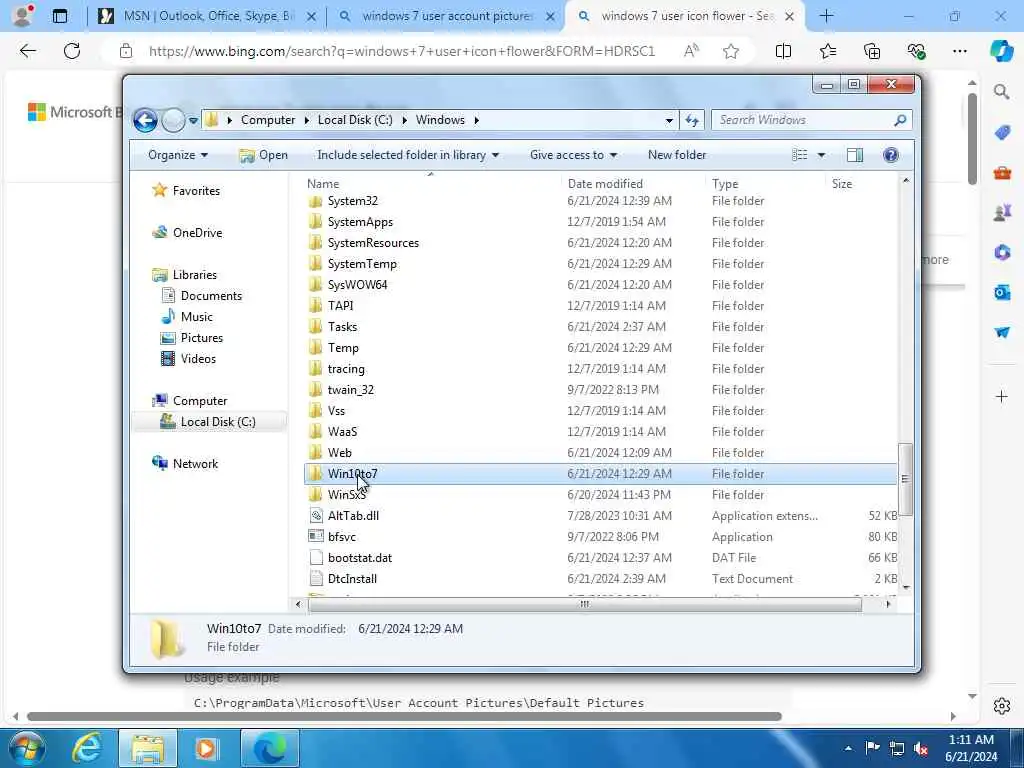The image size is (1024, 768).
Task: Select Network in the navigation pane
Action: pyautogui.click(x=186, y=464)
